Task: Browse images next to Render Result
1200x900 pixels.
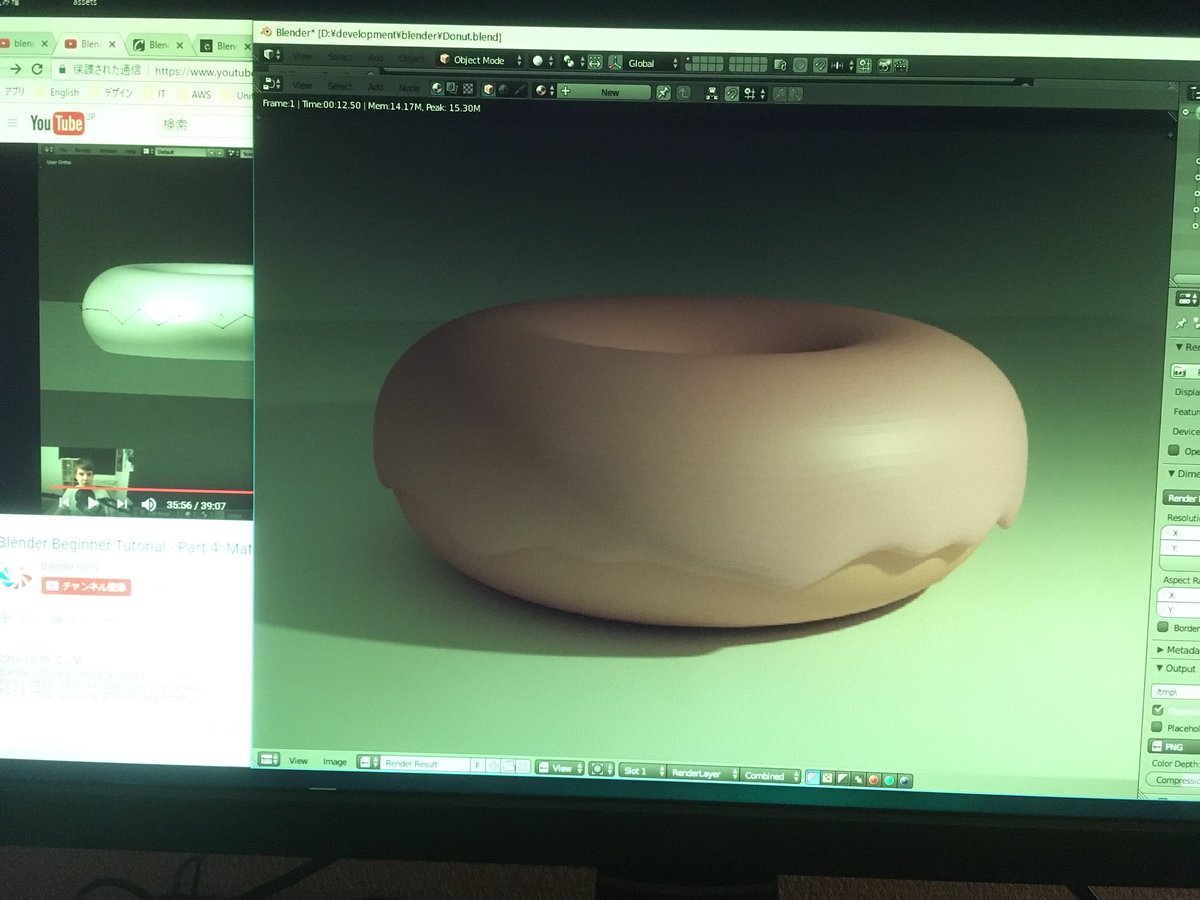Action: (368, 763)
